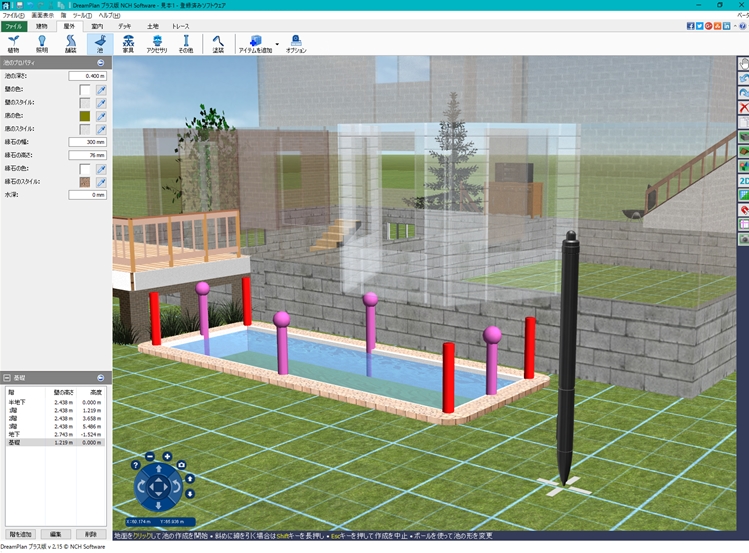Select the 舗装 paving path tool
Screen dimensions: 749x553
[71, 43]
